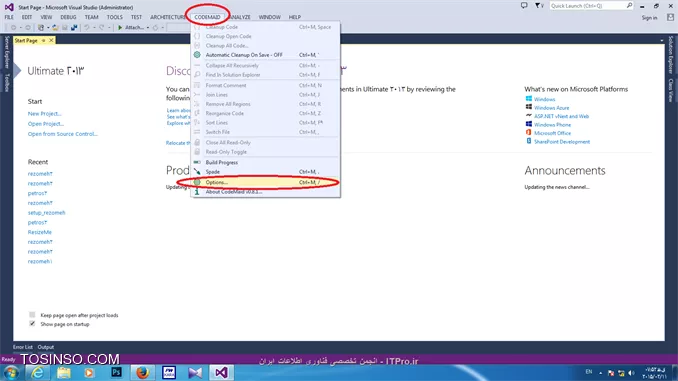Open Spade from the CodeMaid menu
678x381 pixels.
tap(265, 172)
